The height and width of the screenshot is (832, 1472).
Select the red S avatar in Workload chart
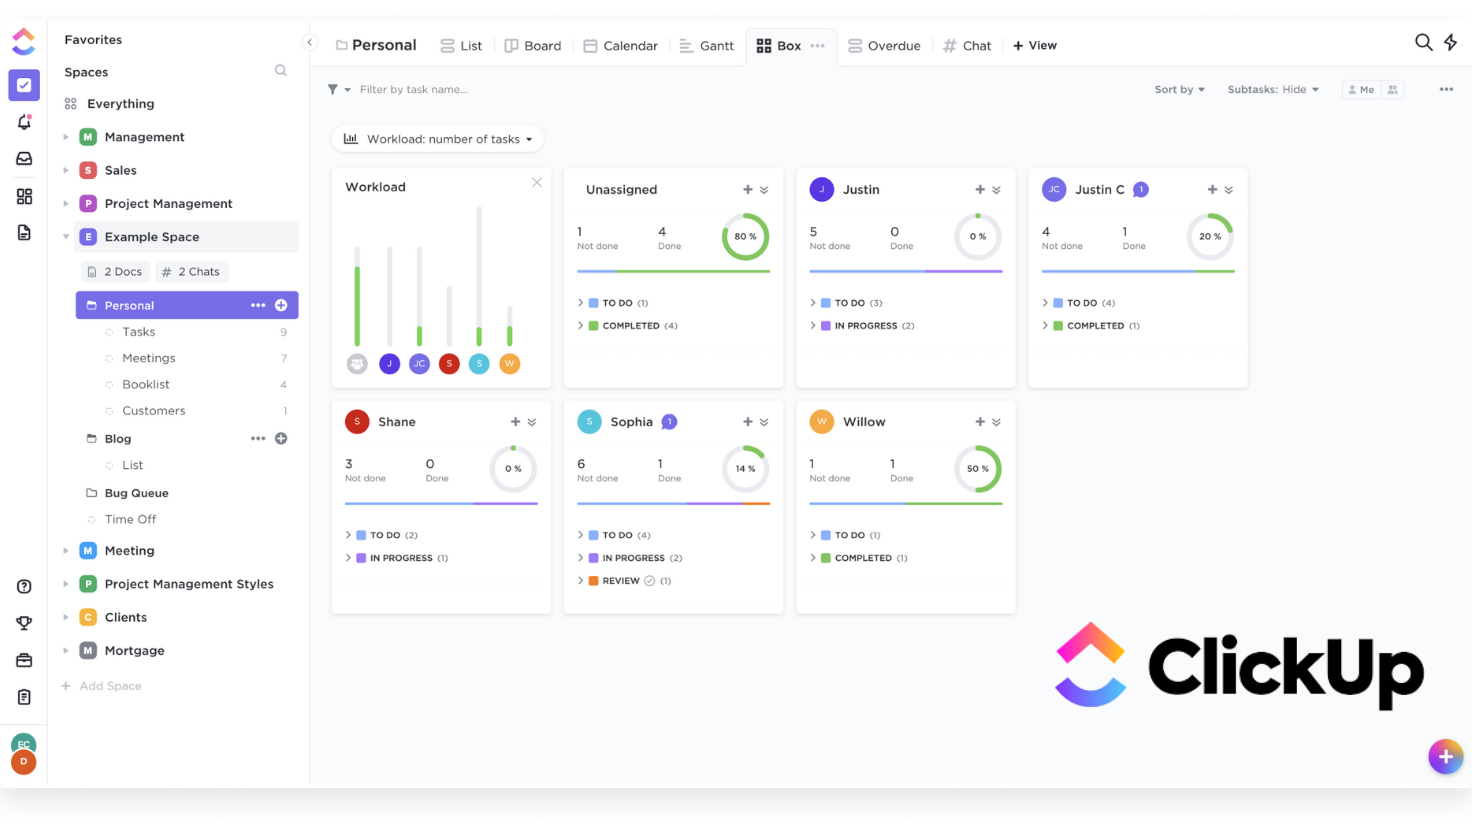pyautogui.click(x=450, y=364)
